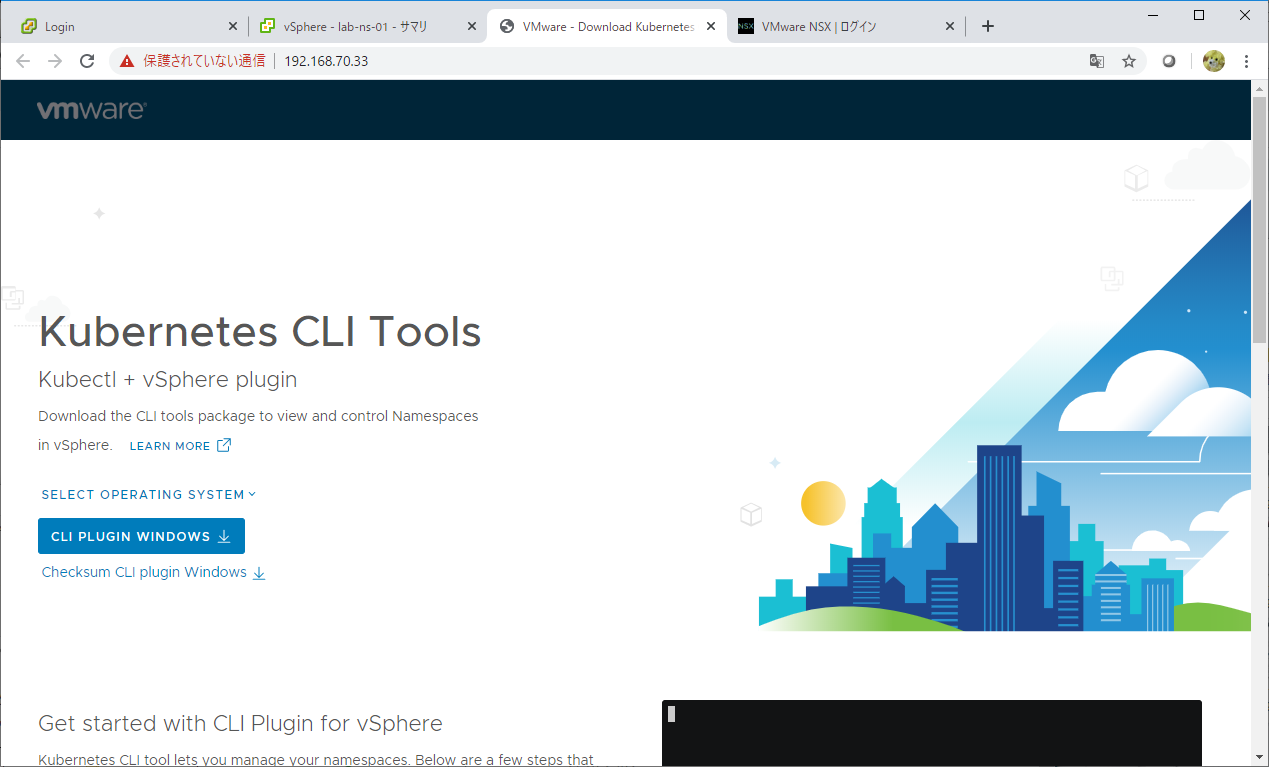Open a new browser tab
The height and width of the screenshot is (767, 1269).
pos(988,26)
